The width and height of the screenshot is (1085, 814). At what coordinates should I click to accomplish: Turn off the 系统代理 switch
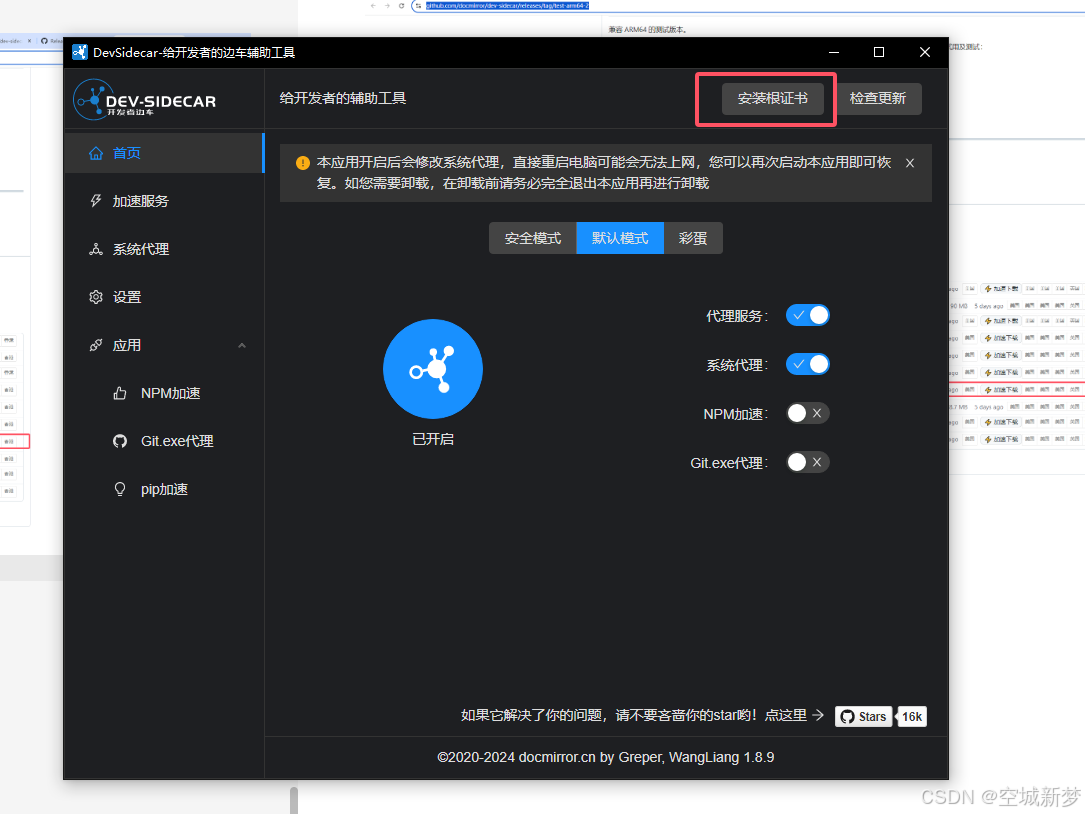click(808, 364)
